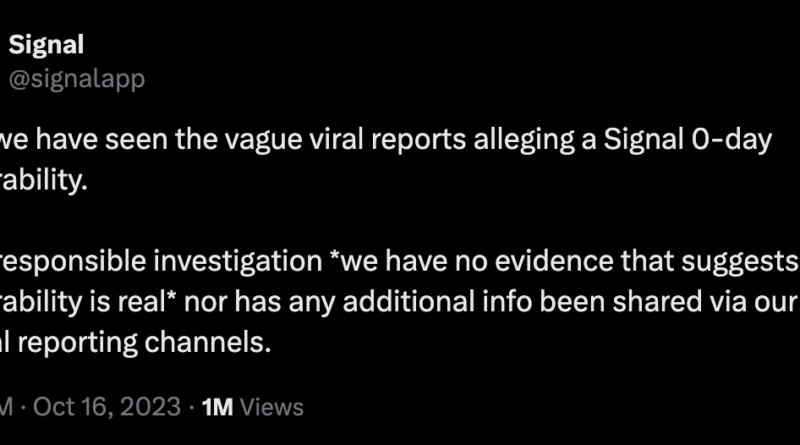
Task: Click the phrase "nor has any" in the tweet
Action: pyautogui.click(x=259, y=302)
